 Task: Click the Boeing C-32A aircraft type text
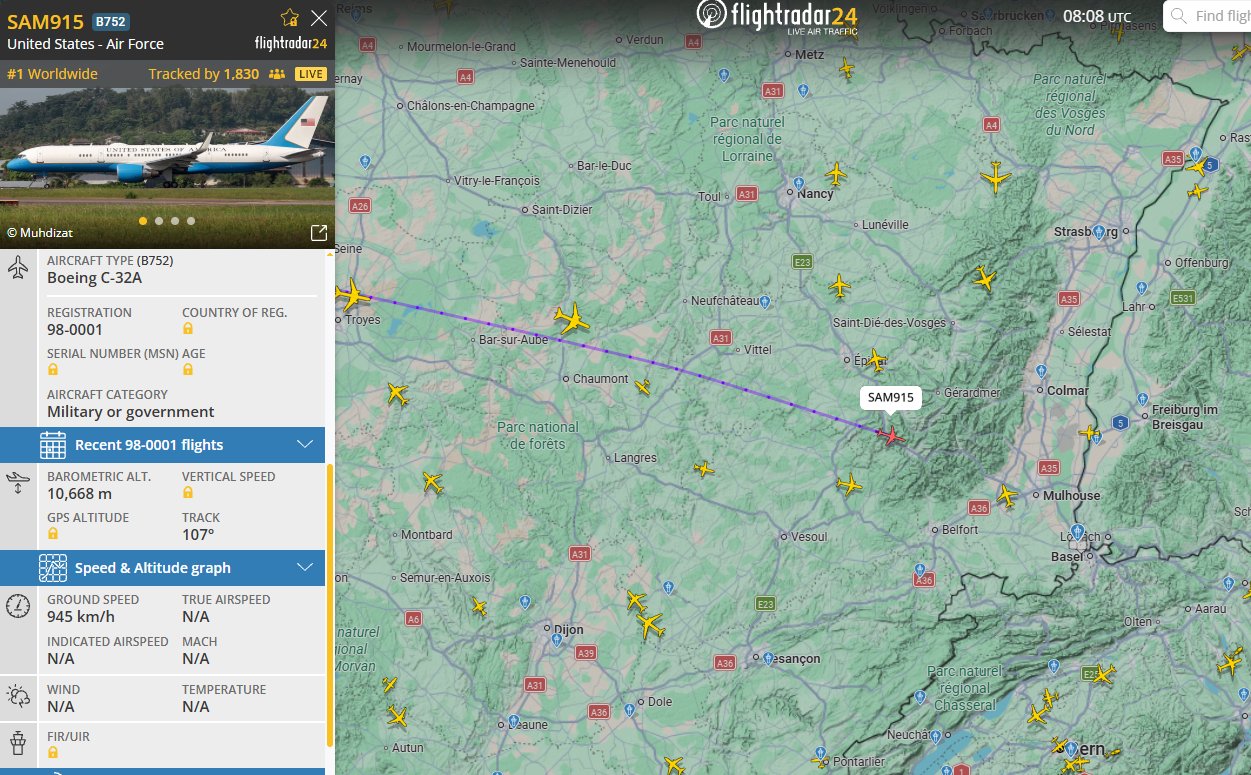pos(95,277)
